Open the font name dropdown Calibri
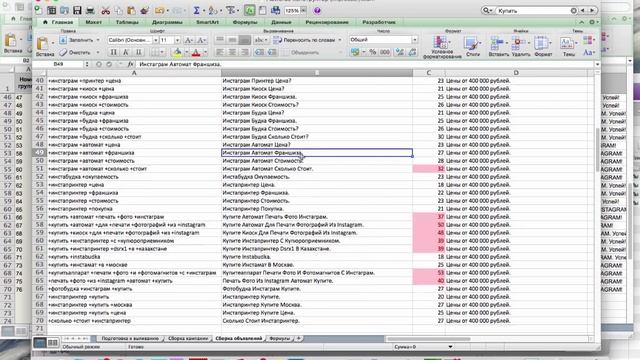This screenshot has width=640, height=360. coord(156,40)
